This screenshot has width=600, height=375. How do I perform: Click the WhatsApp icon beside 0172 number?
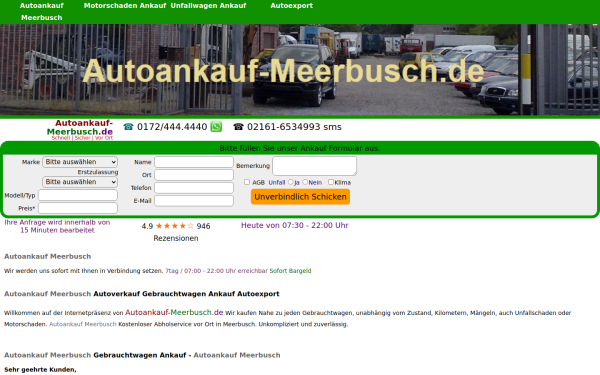tap(216, 127)
